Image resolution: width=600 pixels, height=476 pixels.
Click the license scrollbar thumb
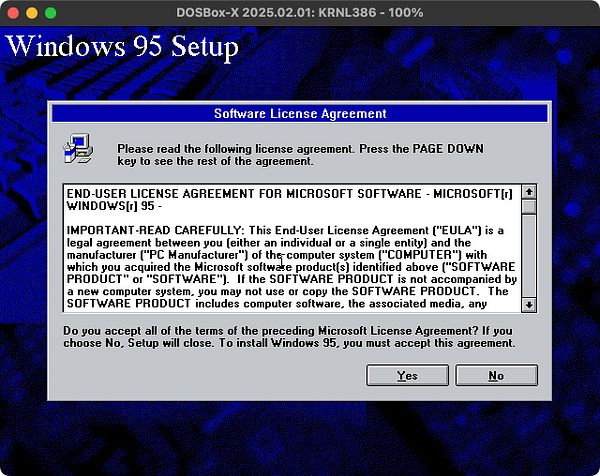pyautogui.click(x=529, y=207)
